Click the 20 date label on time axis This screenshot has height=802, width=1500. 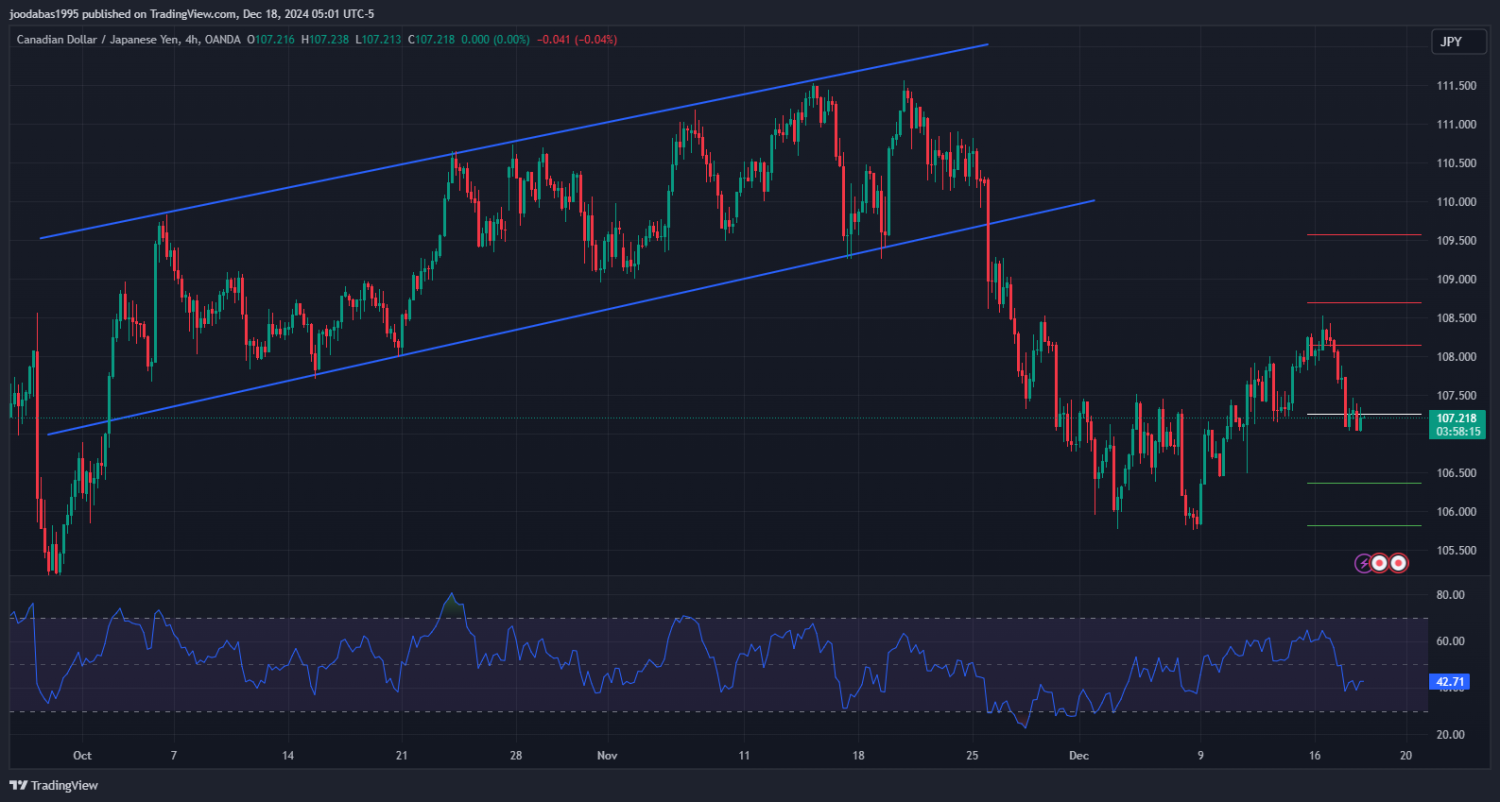tap(1406, 756)
